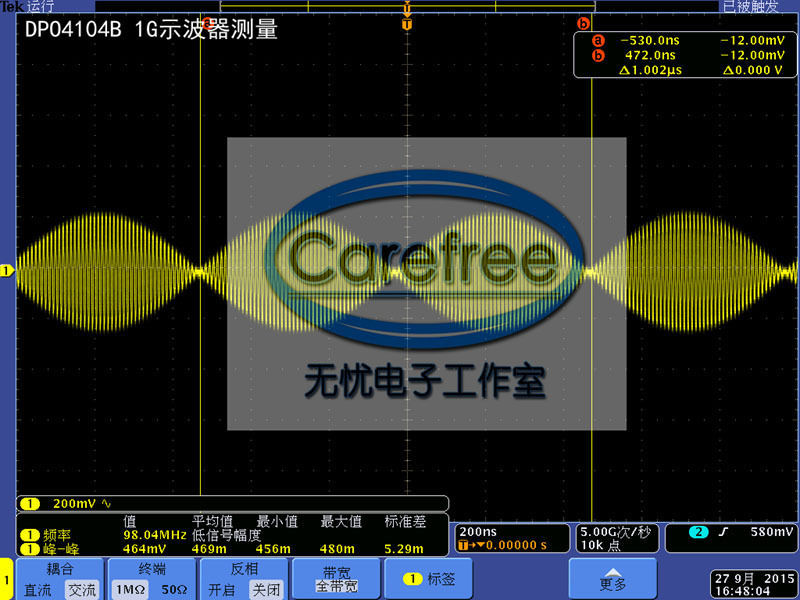The height and width of the screenshot is (600, 800).
Task: Click the 98.04MHz frequency value
Action: [155, 535]
